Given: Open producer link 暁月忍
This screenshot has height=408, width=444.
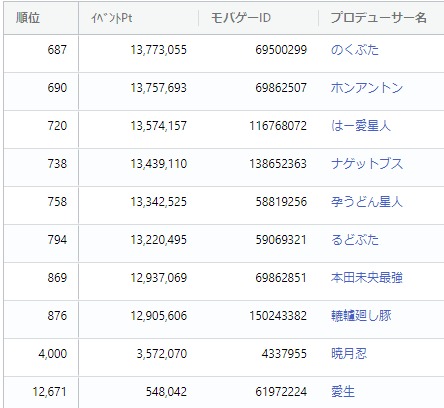Looking at the screenshot, I should point(349,354).
